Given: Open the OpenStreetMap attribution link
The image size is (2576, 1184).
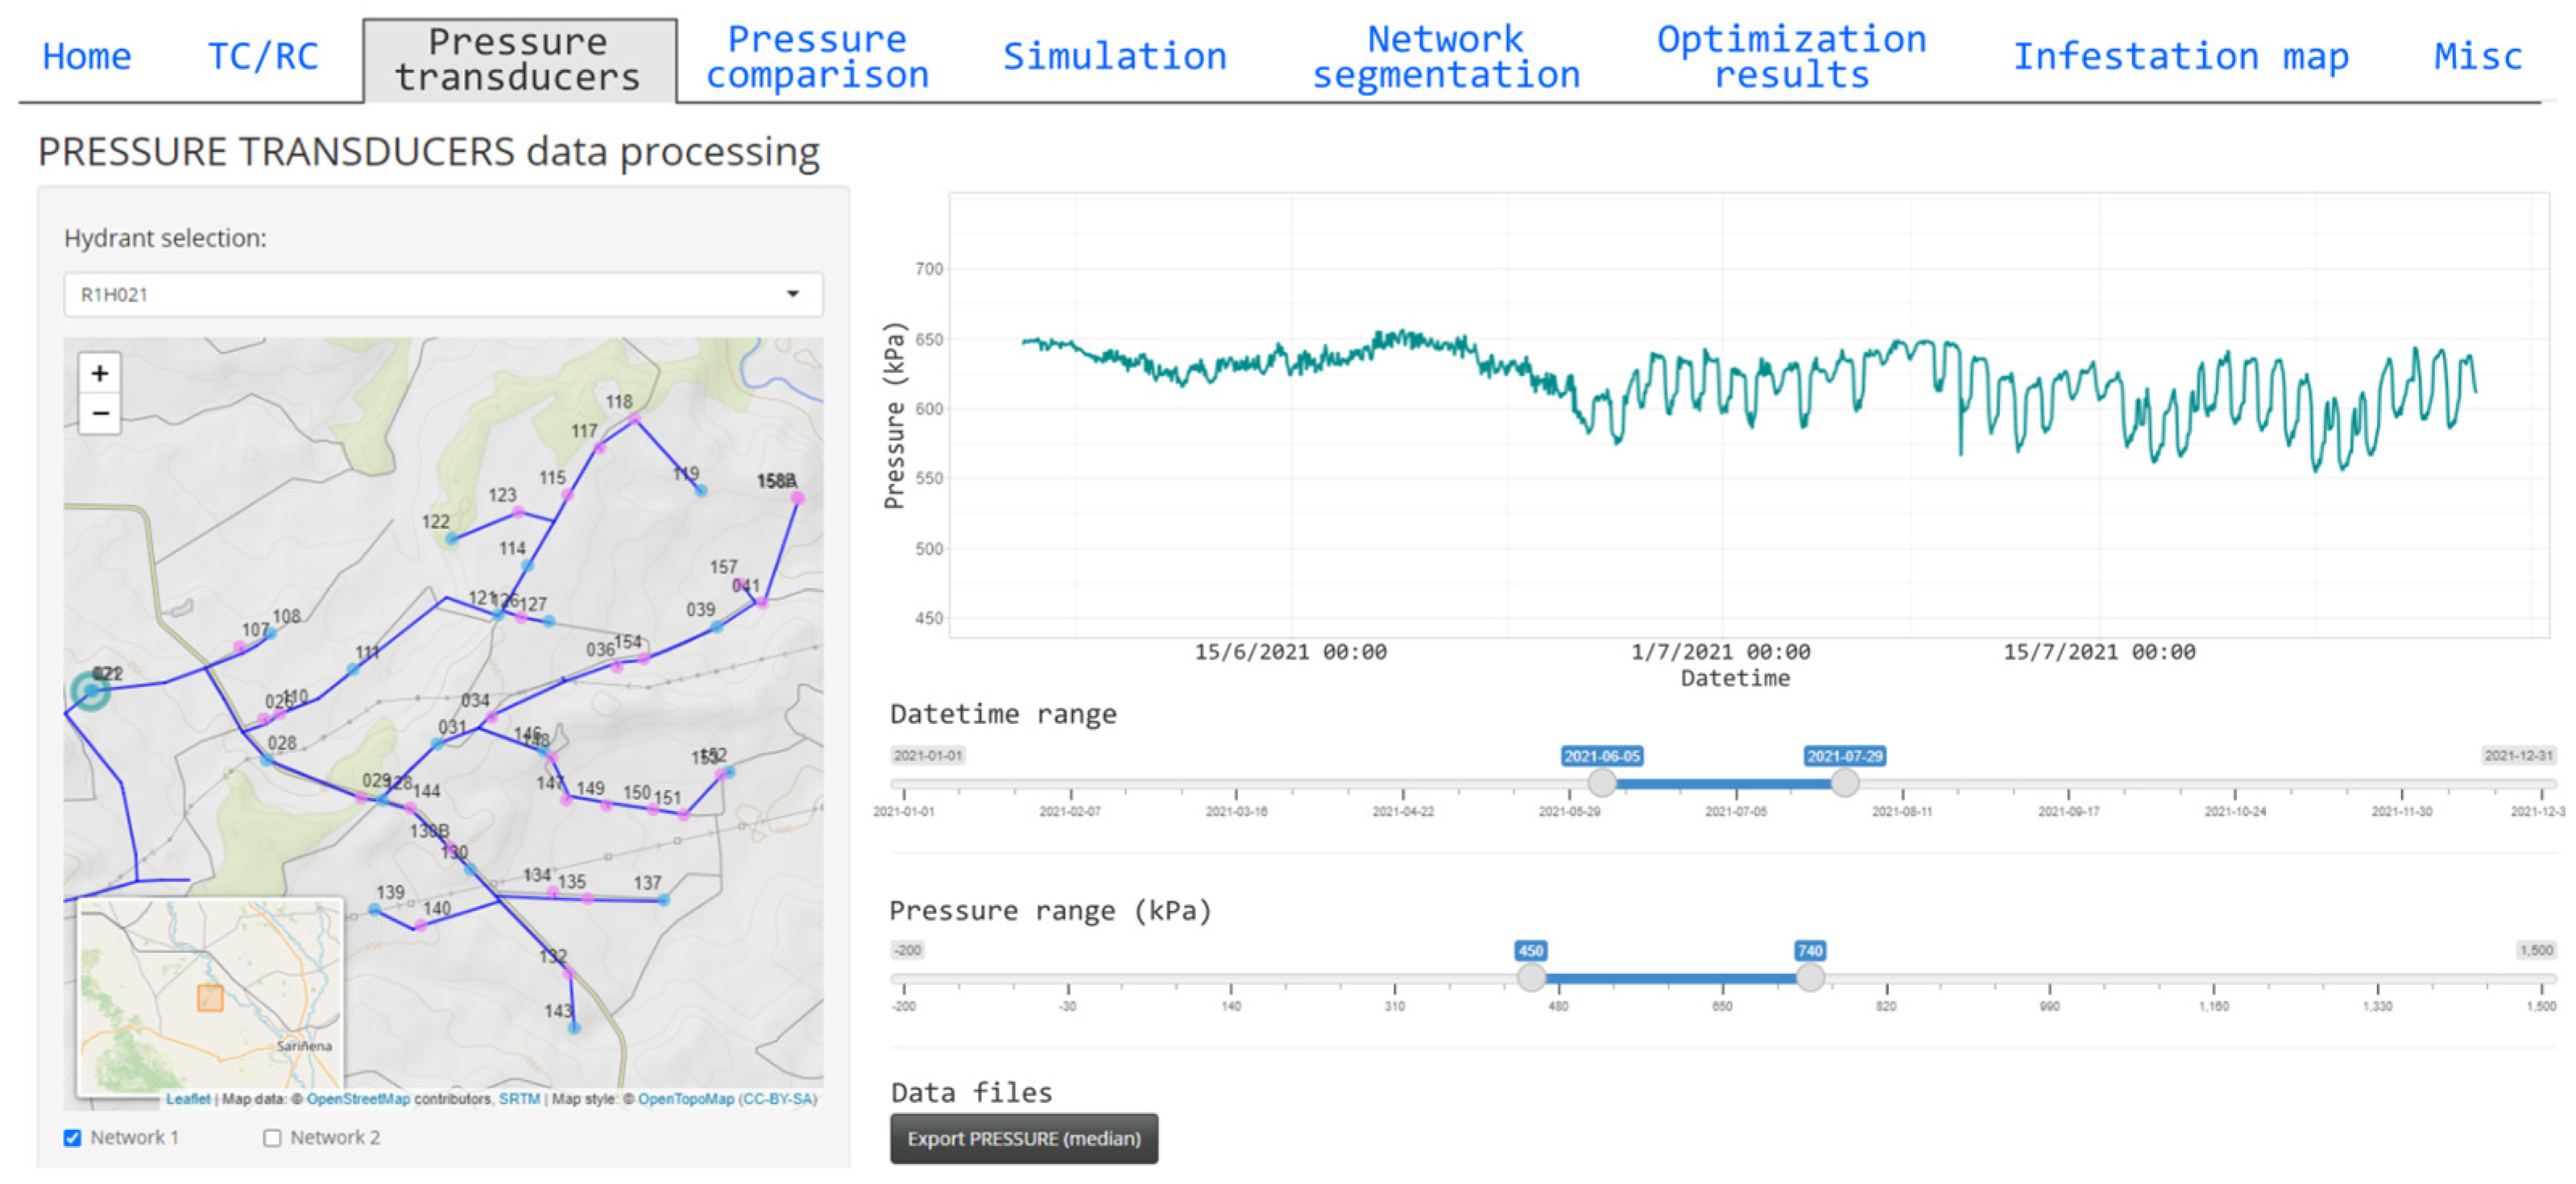Looking at the screenshot, I should point(358,1099).
